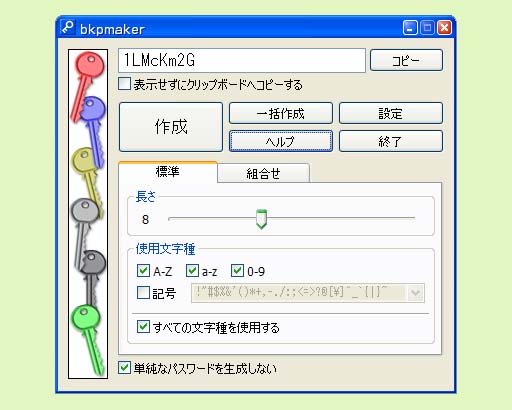
Task: Click the light gray key image
Action: click(x=83, y=230)
